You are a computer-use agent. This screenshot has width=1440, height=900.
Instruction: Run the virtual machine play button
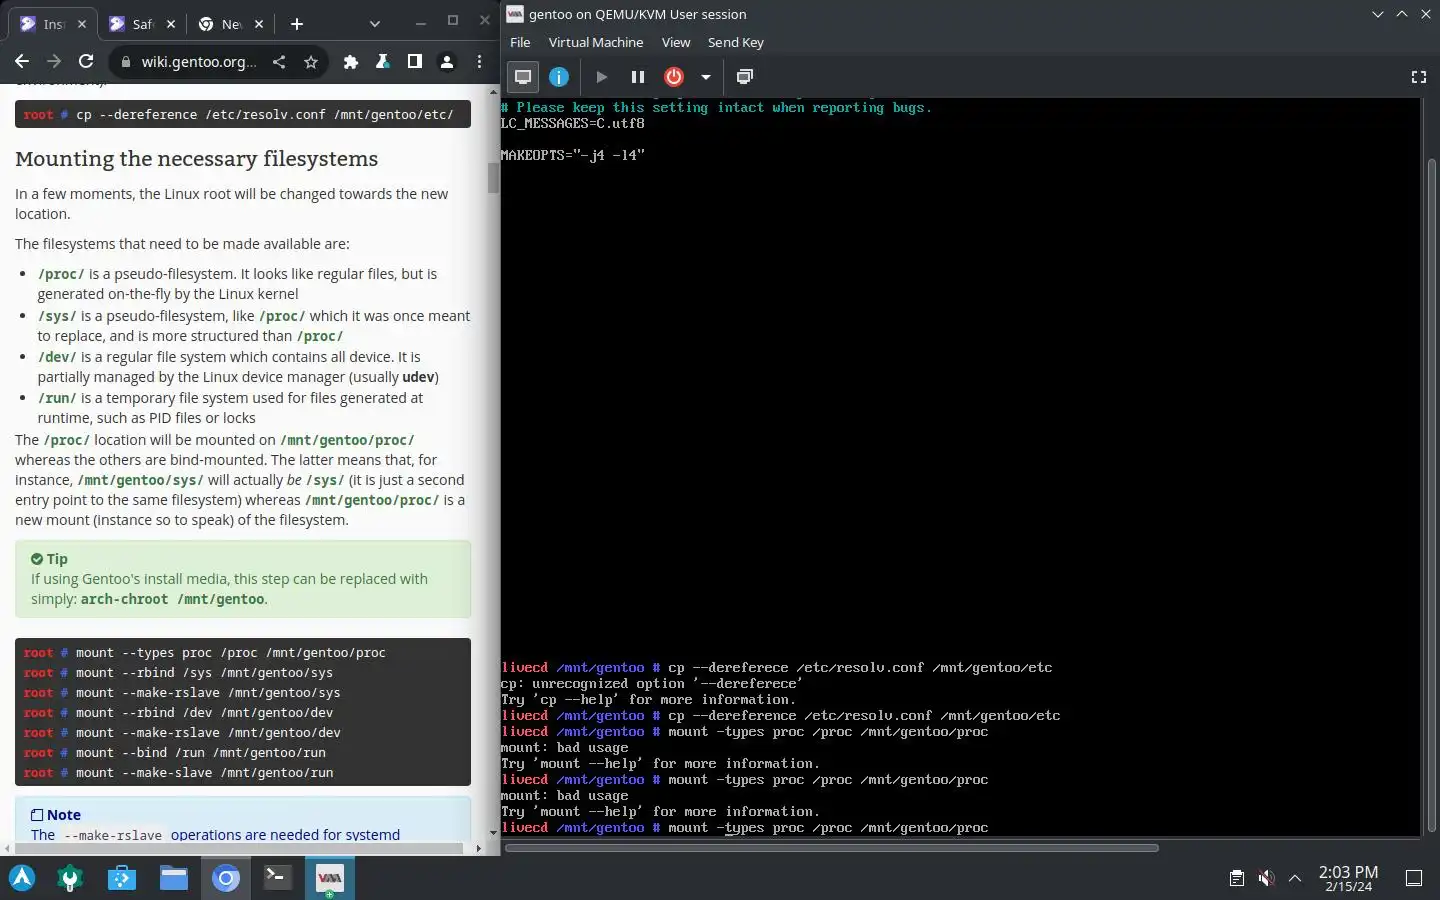tap(601, 77)
